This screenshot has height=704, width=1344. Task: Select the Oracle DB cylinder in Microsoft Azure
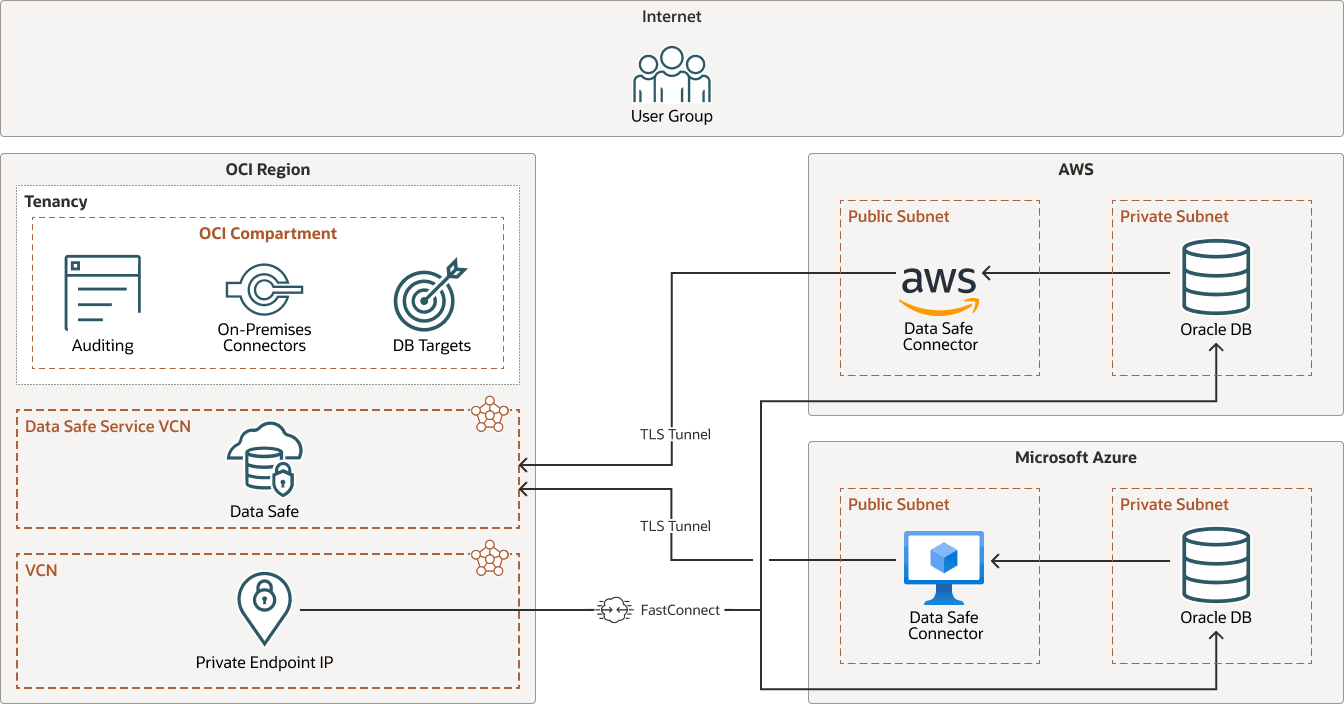click(x=1215, y=565)
